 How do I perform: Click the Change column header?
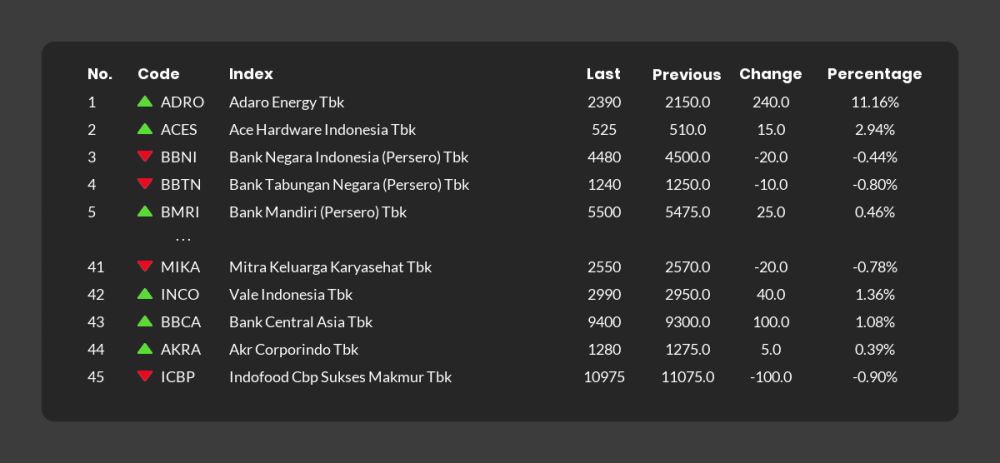[x=770, y=74]
